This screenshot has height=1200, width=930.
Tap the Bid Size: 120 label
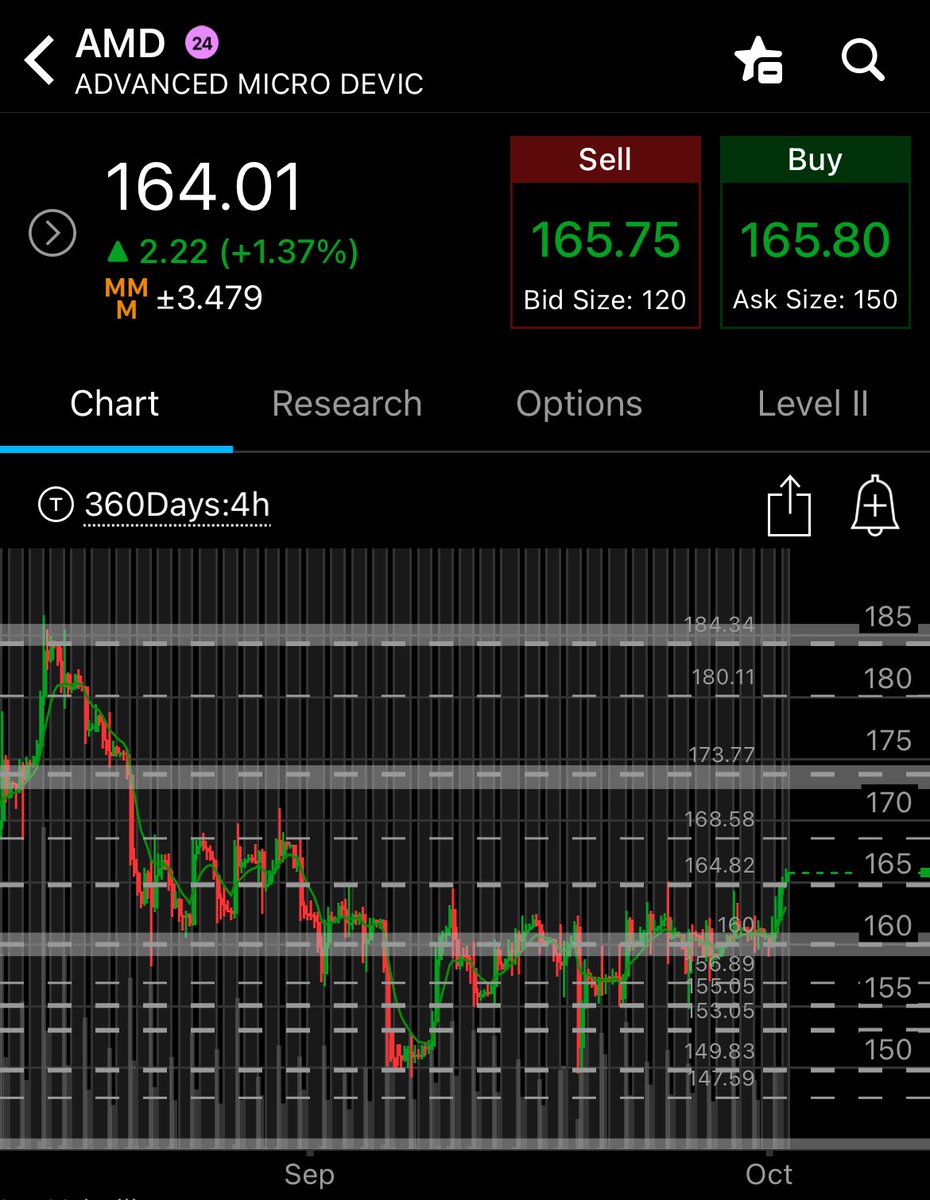[605, 300]
